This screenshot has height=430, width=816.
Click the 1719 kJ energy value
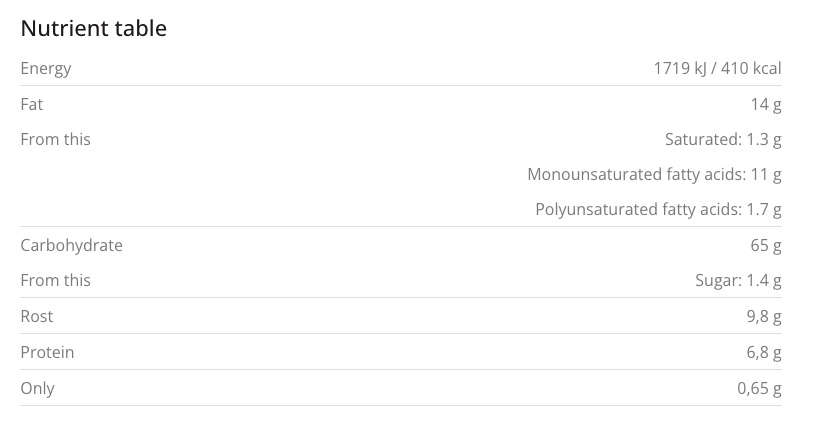pos(680,68)
